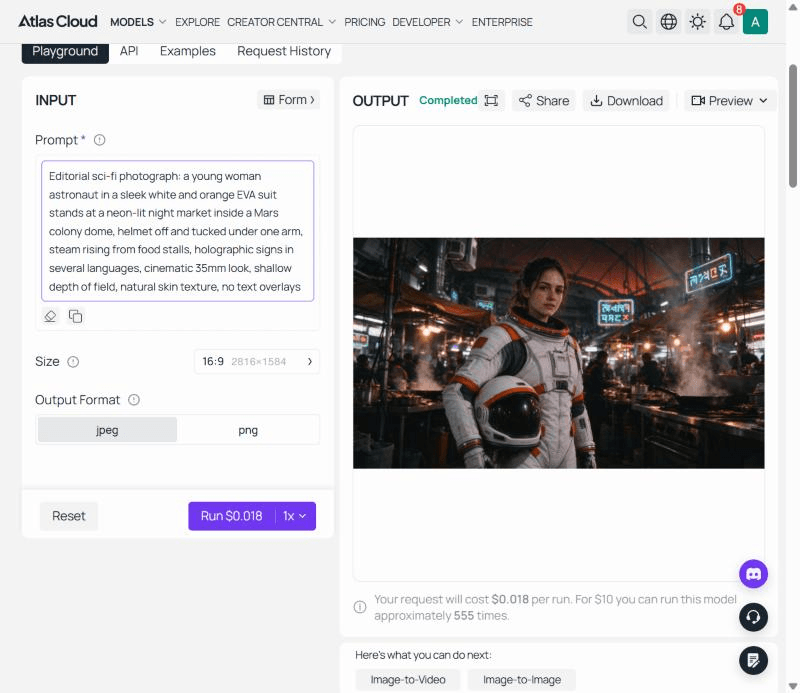Switch to the Playground tab

(x=65, y=52)
